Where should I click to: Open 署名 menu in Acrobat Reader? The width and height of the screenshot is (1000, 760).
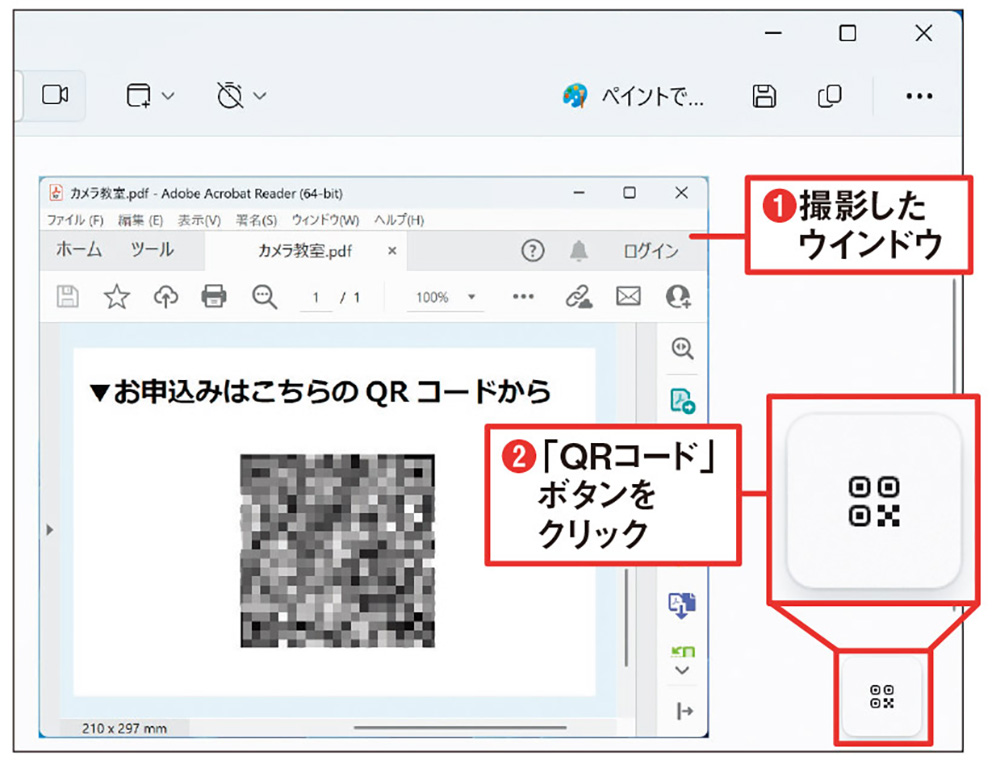pos(256,221)
